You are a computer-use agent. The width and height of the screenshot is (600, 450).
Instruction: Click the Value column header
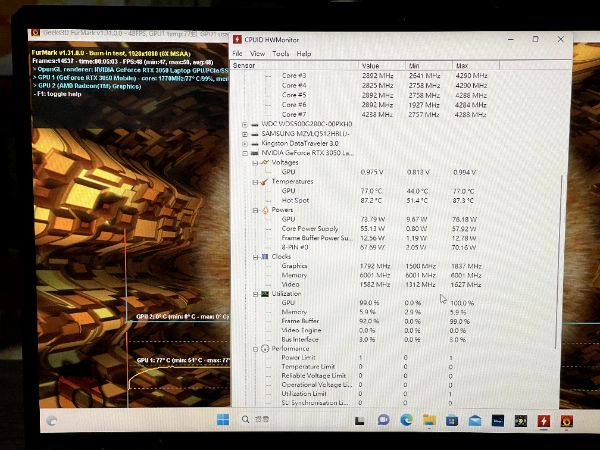coord(382,65)
